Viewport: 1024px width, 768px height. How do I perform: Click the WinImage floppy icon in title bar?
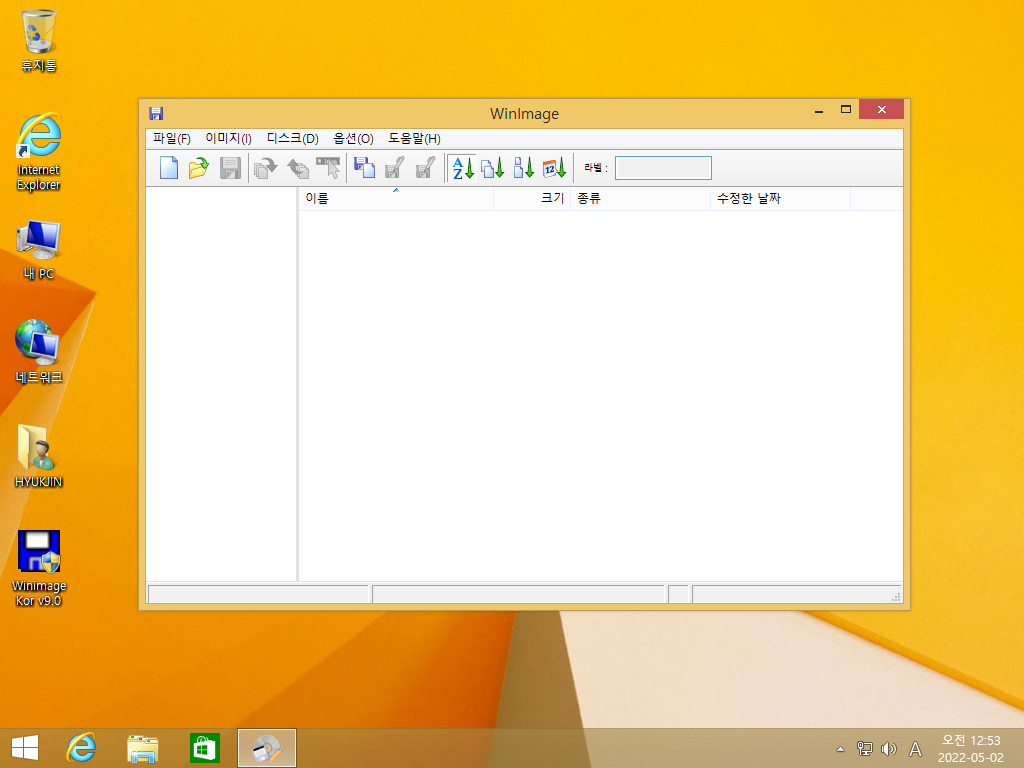click(156, 114)
